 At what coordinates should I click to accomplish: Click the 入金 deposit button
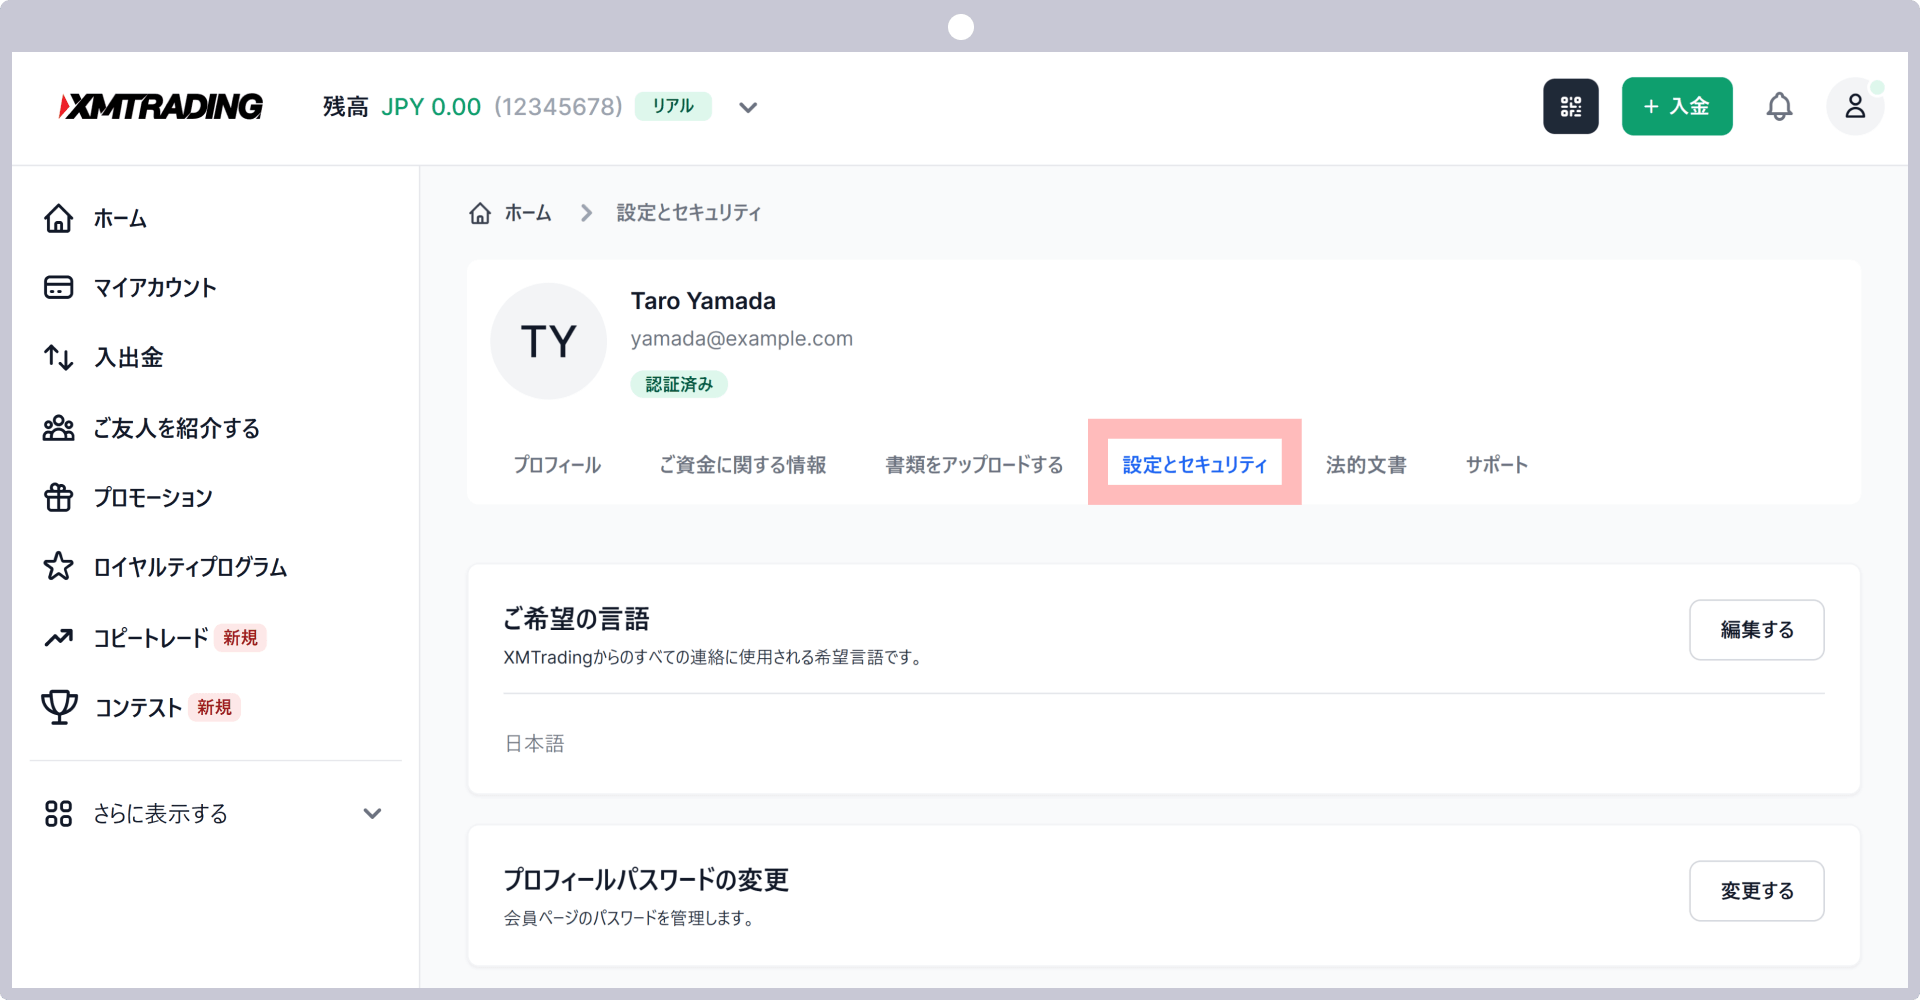click(x=1677, y=106)
